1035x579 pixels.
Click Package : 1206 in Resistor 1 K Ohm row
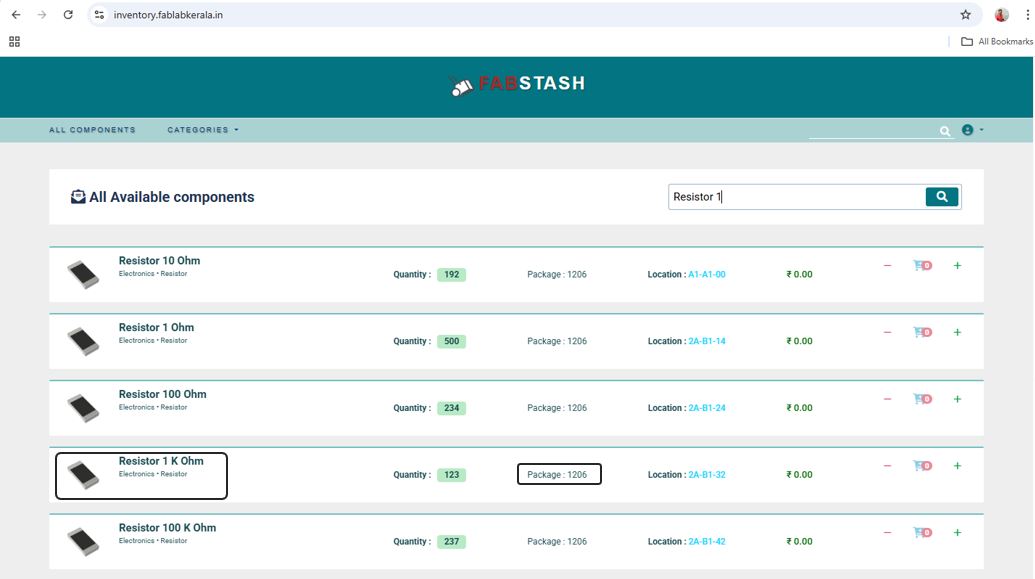click(x=557, y=475)
